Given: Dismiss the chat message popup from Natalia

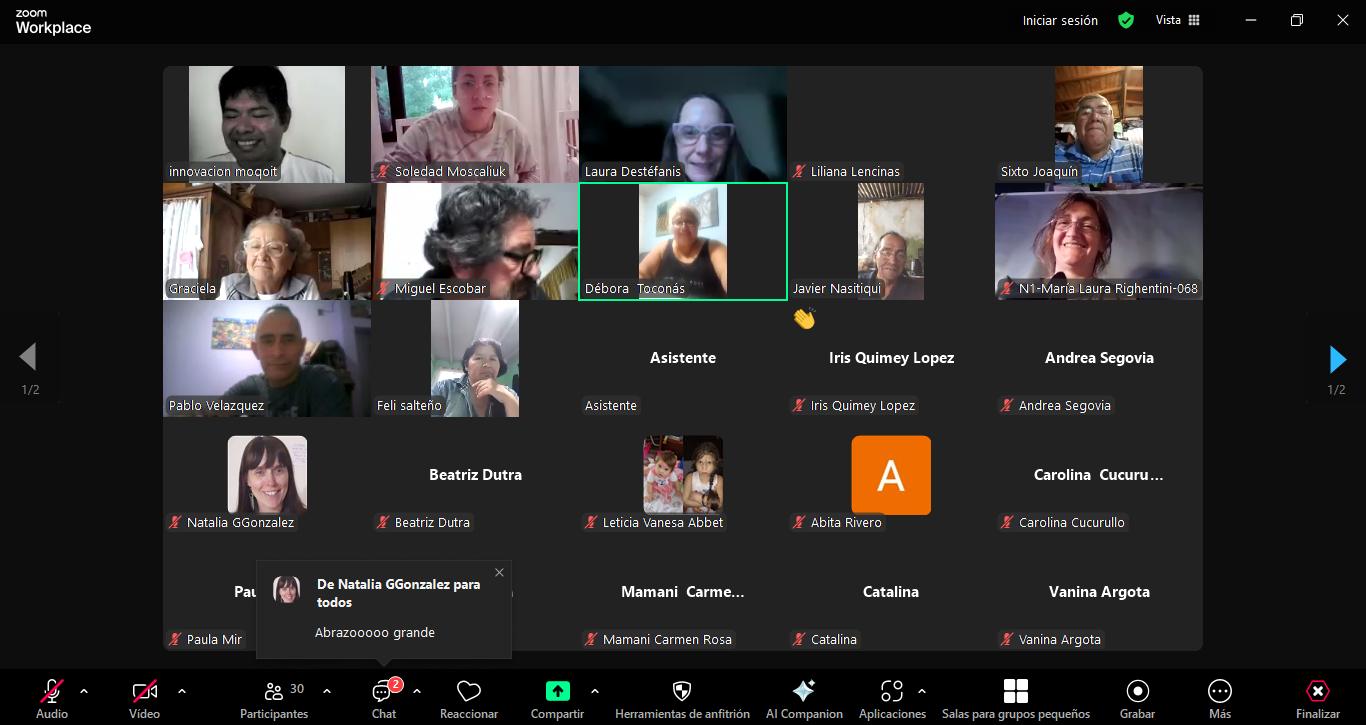Looking at the screenshot, I should [x=499, y=573].
